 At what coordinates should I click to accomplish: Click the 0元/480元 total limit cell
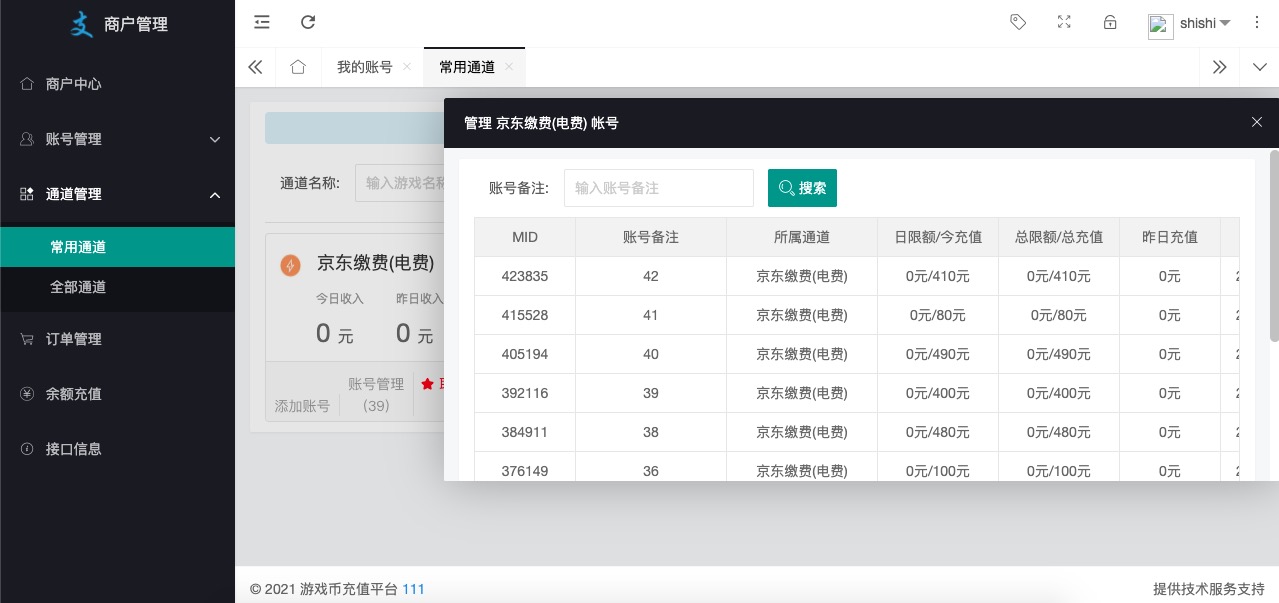[1059, 432]
